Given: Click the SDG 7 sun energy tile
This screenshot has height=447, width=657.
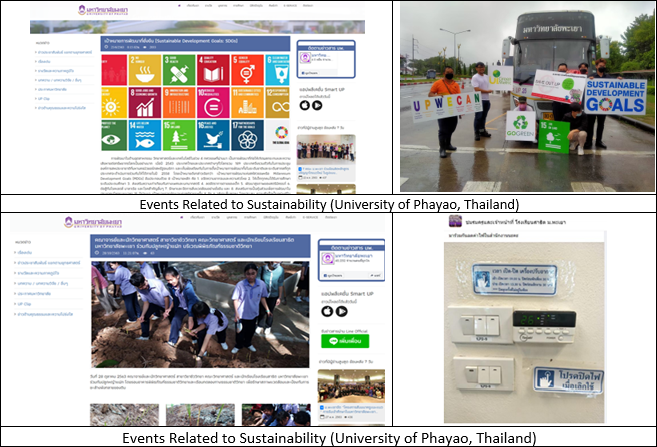Looking at the screenshot, I should coord(114,103).
